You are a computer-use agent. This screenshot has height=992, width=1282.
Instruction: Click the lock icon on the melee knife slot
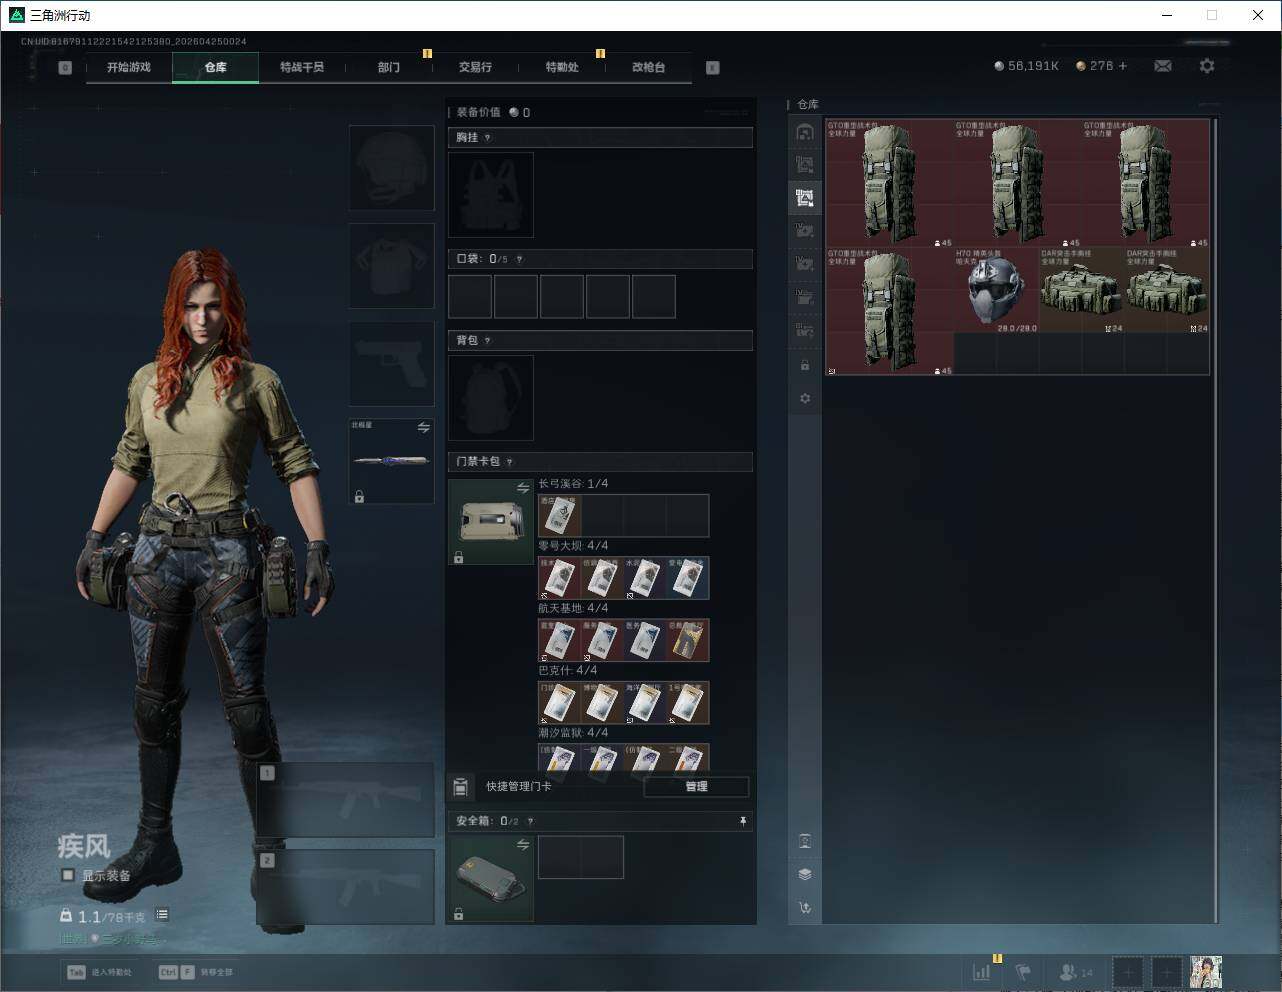tap(359, 496)
